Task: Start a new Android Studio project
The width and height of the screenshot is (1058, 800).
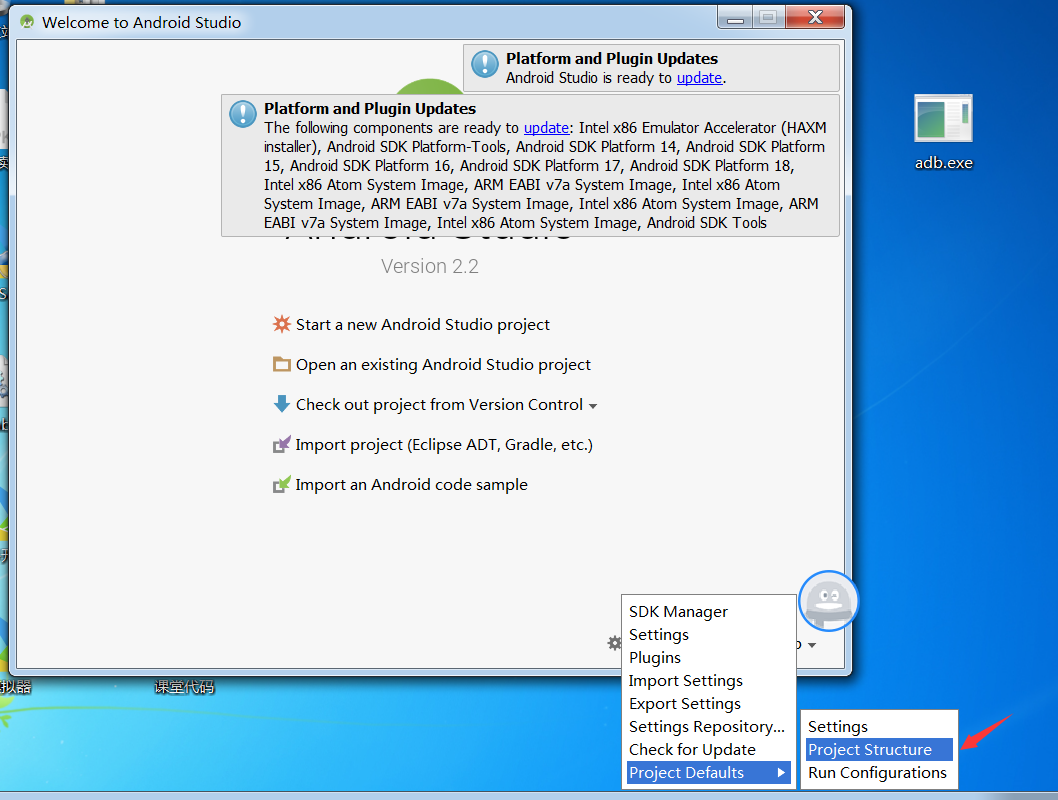Action: click(422, 324)
